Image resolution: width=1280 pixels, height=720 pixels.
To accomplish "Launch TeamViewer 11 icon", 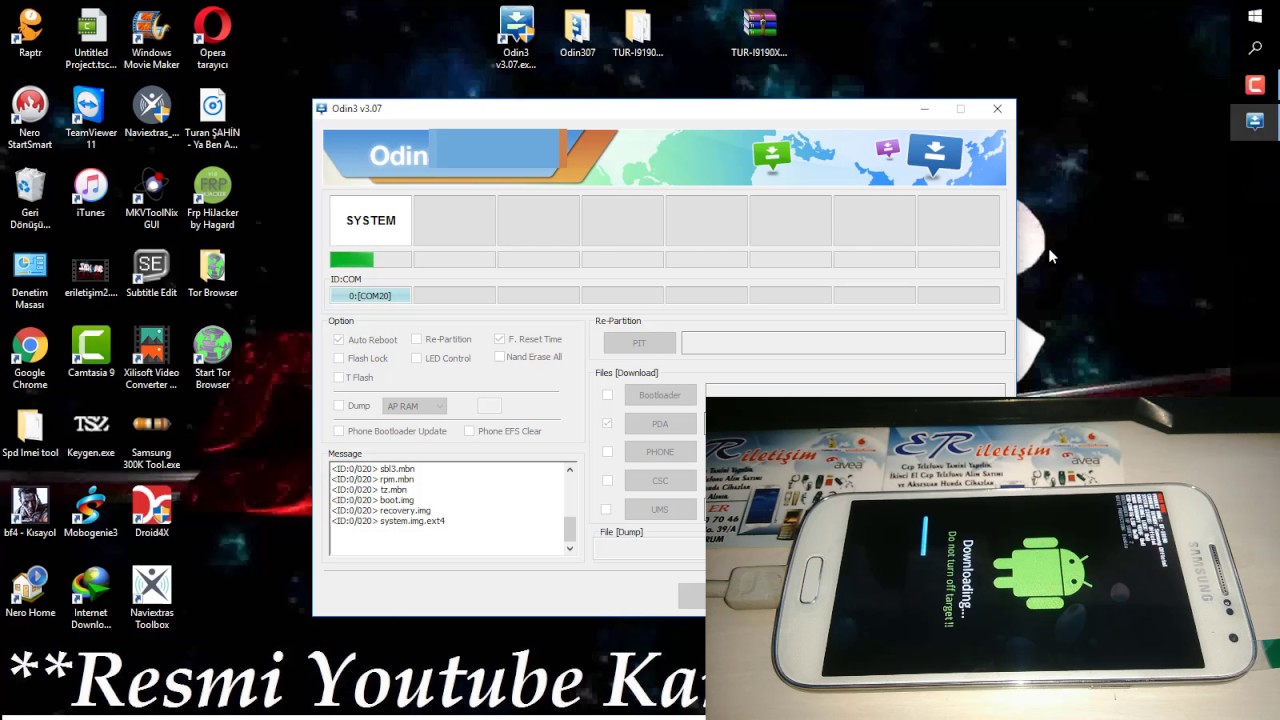I will click(91, 119).
